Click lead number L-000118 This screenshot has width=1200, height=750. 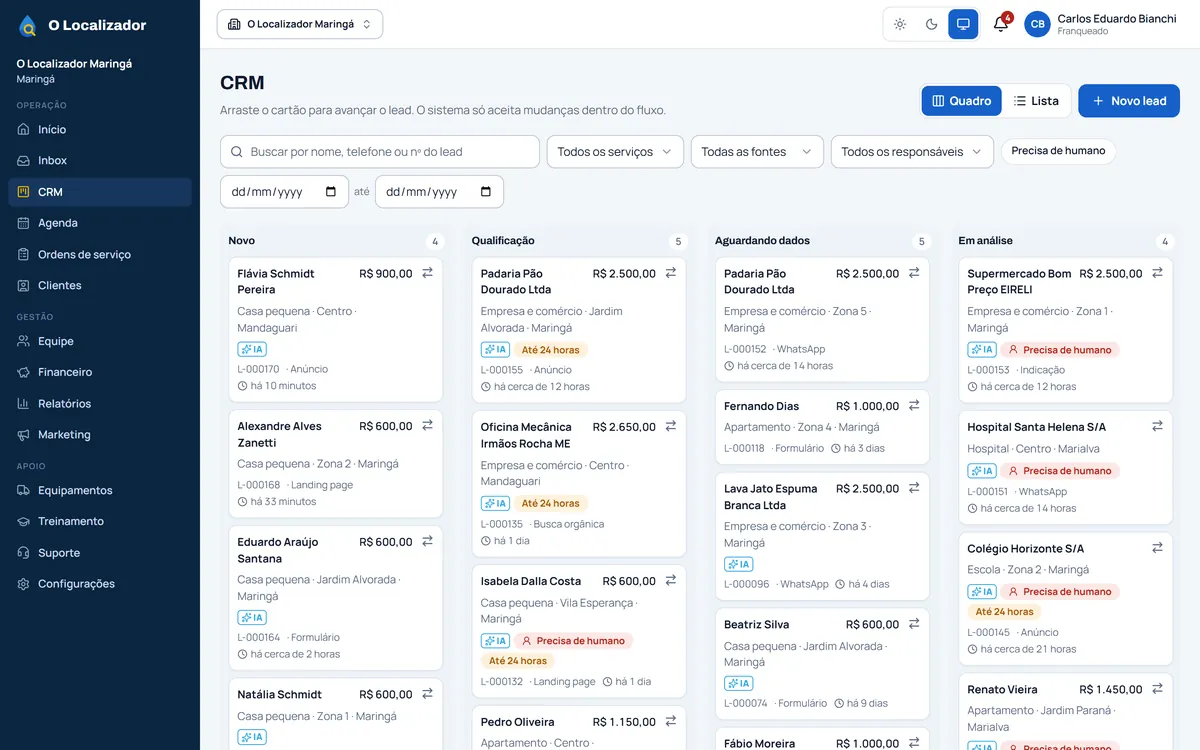tap(745, 448)
